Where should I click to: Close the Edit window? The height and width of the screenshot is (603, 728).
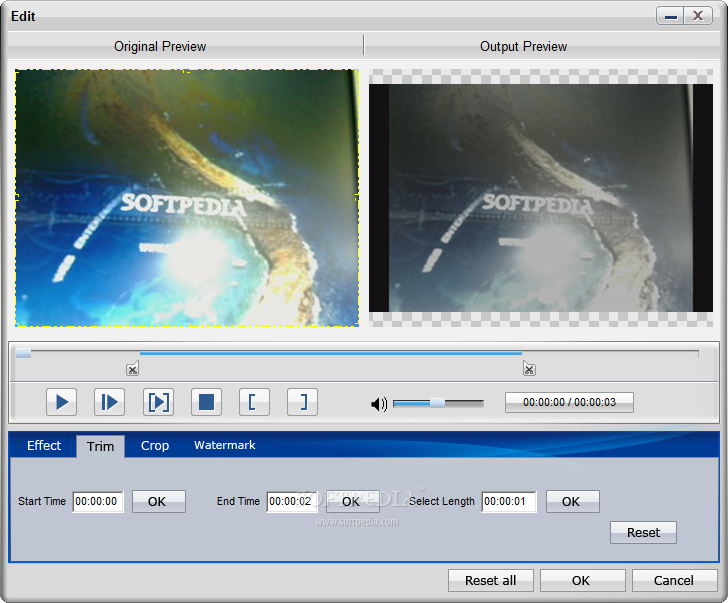pyautogui.click(x=698, y=16)
